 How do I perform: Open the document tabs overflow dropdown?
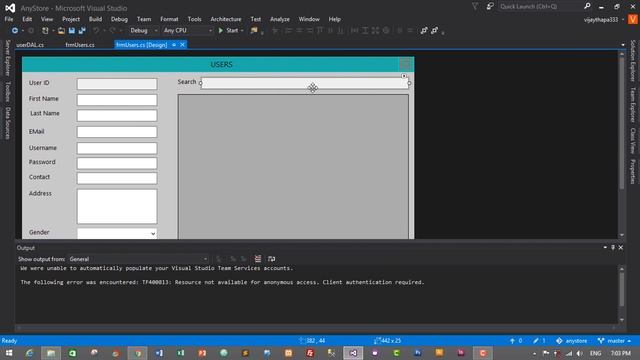click(x=623, y=45)
